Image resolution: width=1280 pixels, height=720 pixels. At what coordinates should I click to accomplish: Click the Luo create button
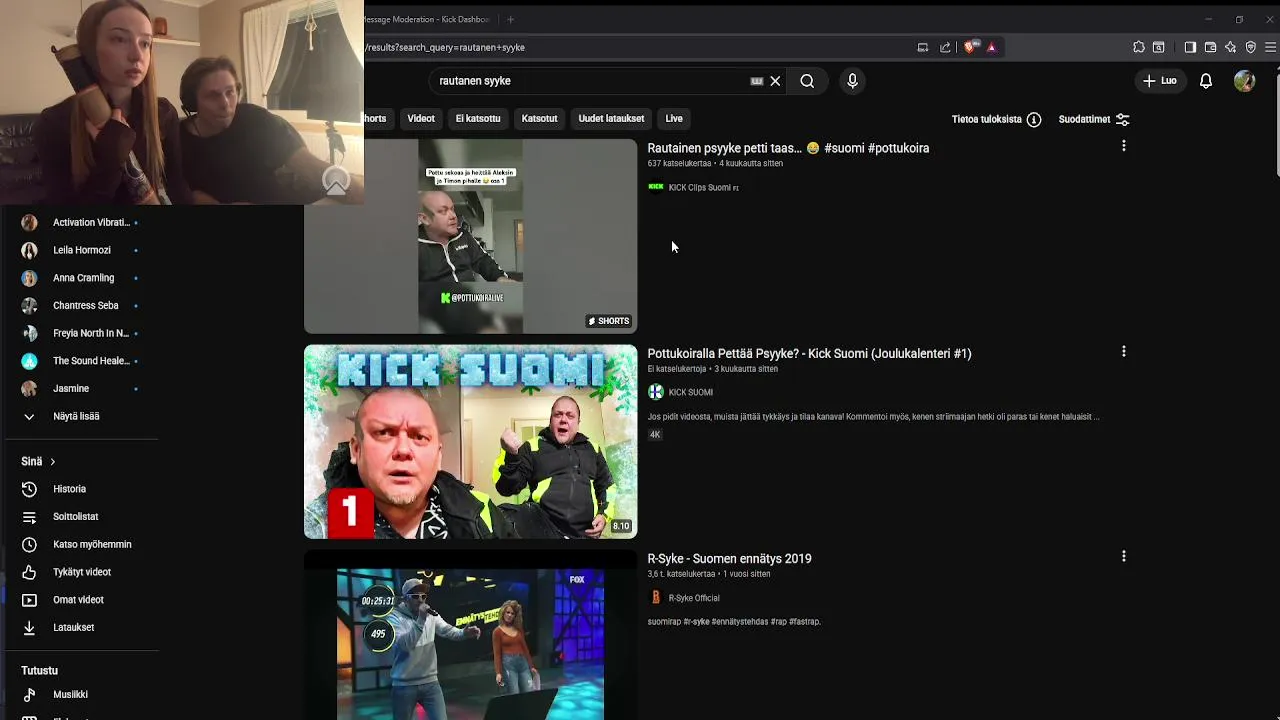[1160, 81]
